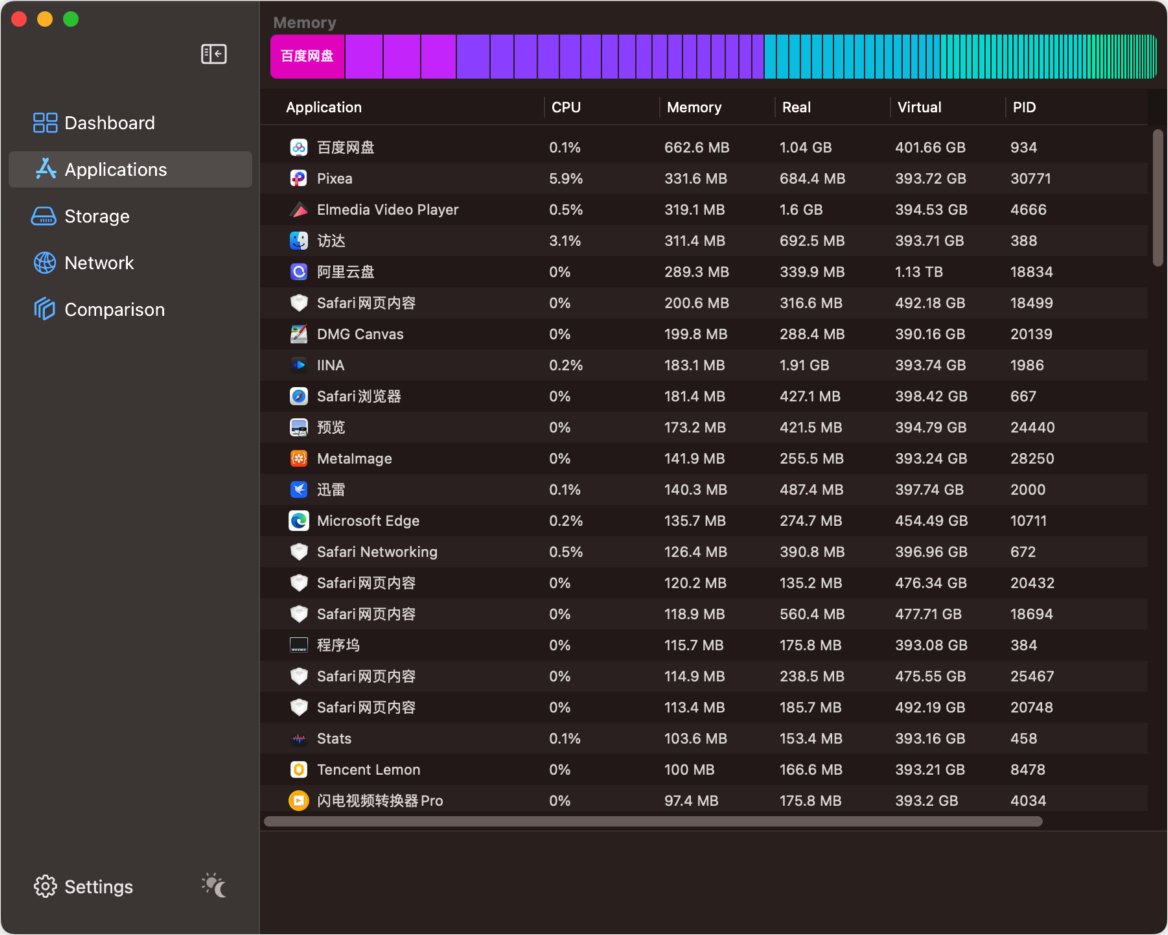
Task: Click the 1.91 GB real memory value
Action: (x=804, y=365)
